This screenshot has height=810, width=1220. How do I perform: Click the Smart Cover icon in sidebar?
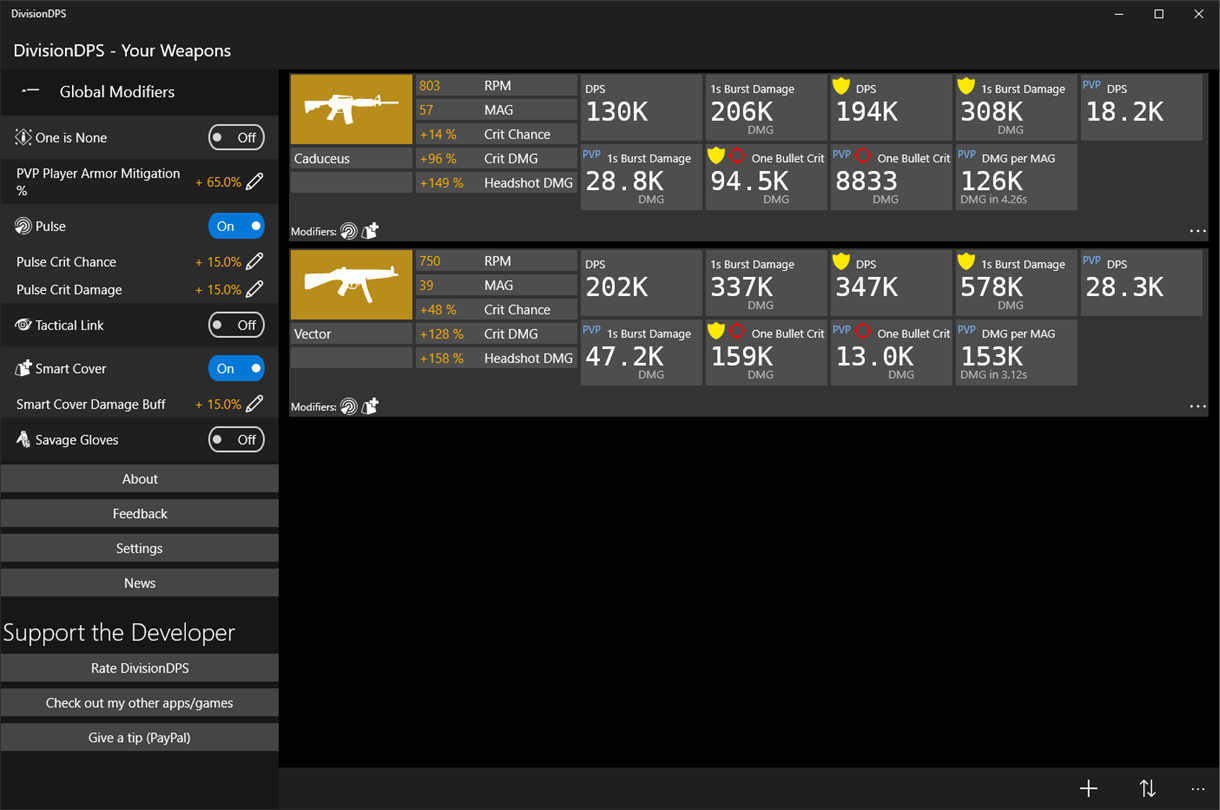click(x=23, y=368)
